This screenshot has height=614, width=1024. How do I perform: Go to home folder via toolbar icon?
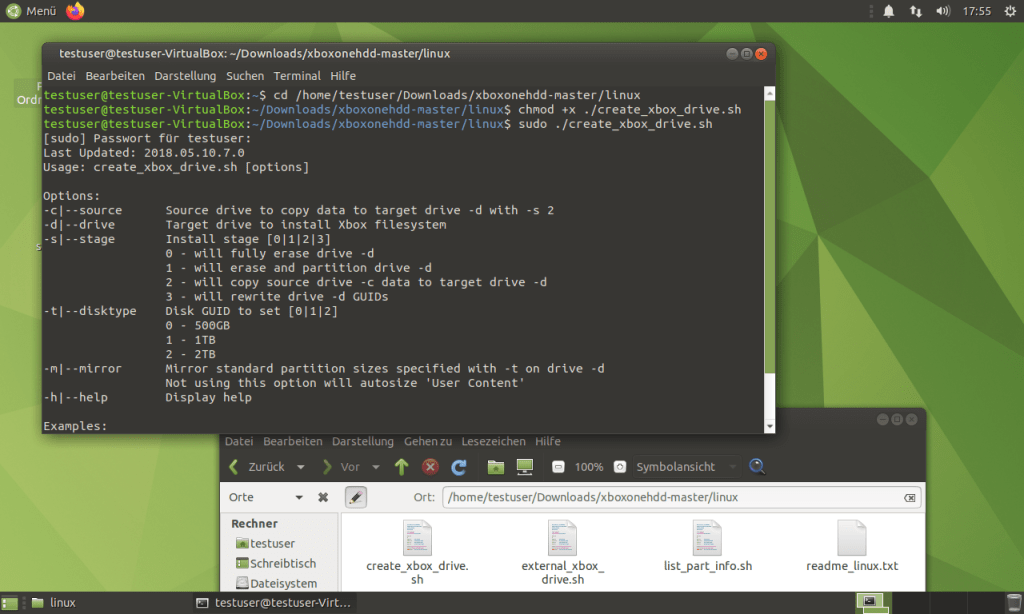(495, 467)
